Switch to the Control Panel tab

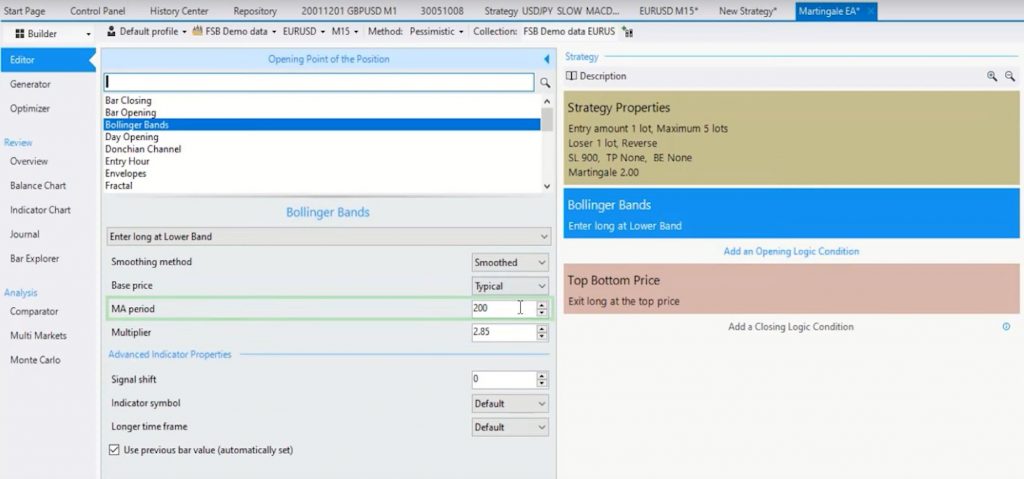98,11
